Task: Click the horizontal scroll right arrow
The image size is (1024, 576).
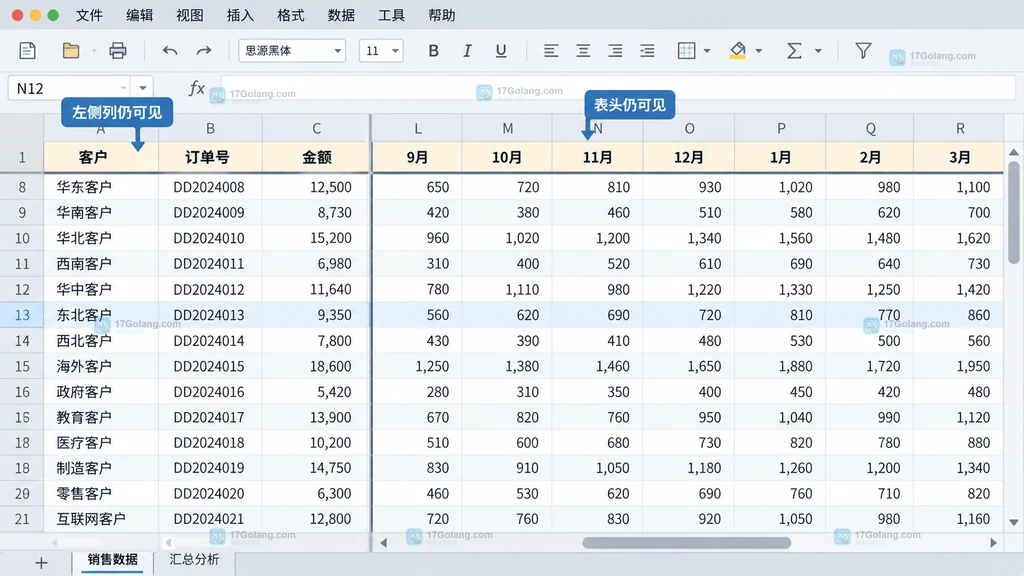Action: click(993, 543)
